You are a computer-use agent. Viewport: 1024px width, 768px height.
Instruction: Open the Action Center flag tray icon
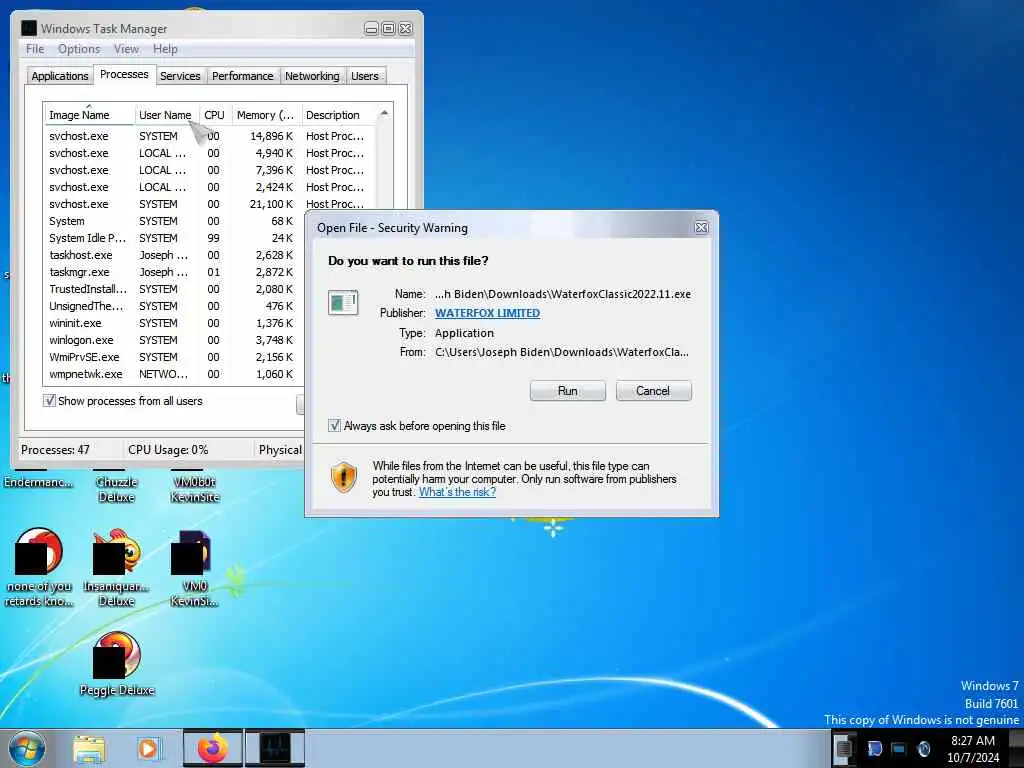[x=874, y=748]
